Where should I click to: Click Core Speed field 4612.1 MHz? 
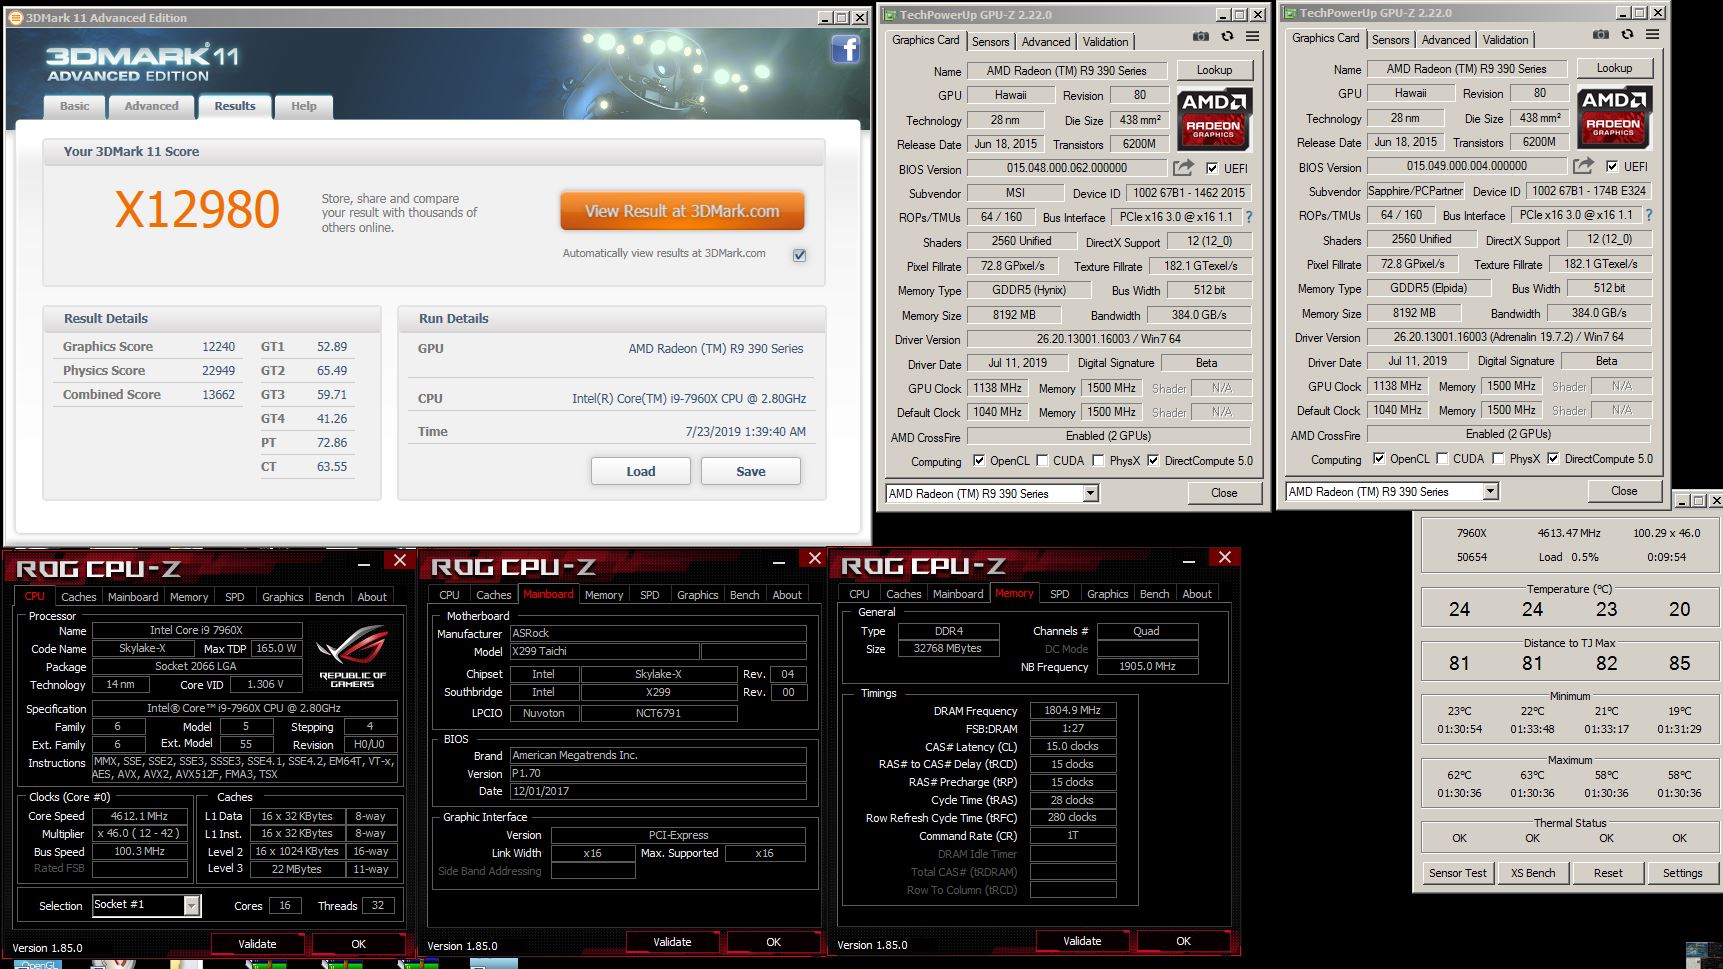pos(139,816)
